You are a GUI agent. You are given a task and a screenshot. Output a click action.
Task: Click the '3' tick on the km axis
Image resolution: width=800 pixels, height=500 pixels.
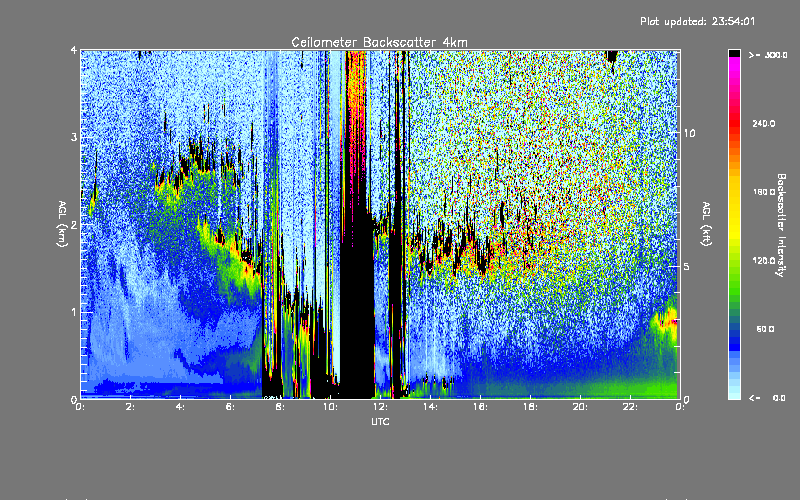click(74, 137)
